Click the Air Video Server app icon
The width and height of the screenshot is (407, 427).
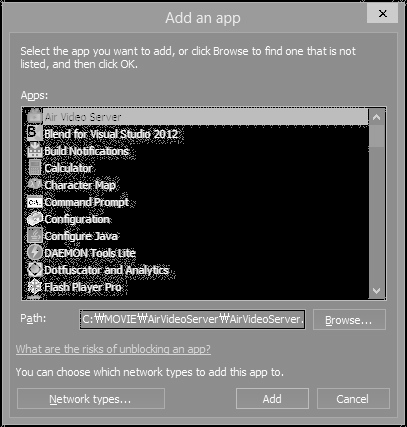click(x=35, y=117)
